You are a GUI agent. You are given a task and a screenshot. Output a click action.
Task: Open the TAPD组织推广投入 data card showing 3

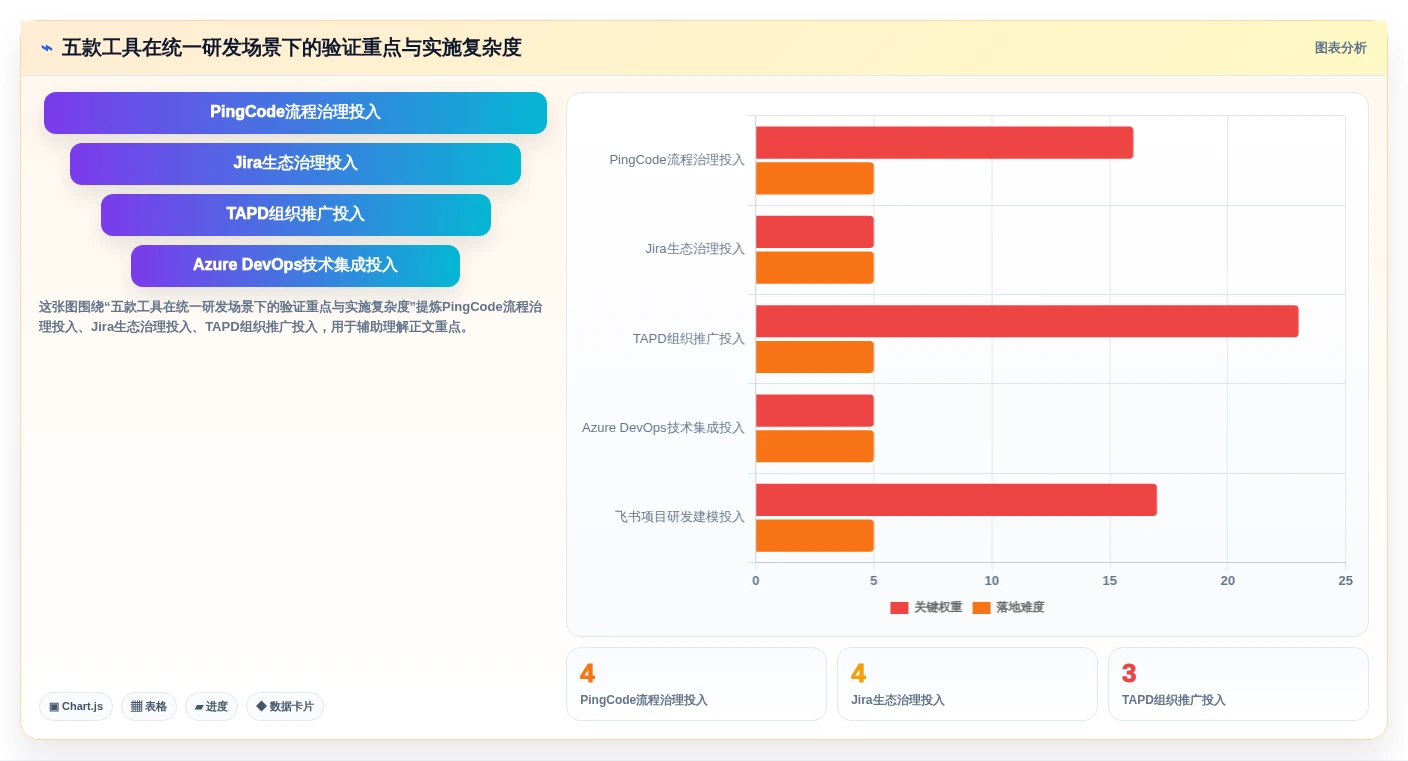[1238, 684]
